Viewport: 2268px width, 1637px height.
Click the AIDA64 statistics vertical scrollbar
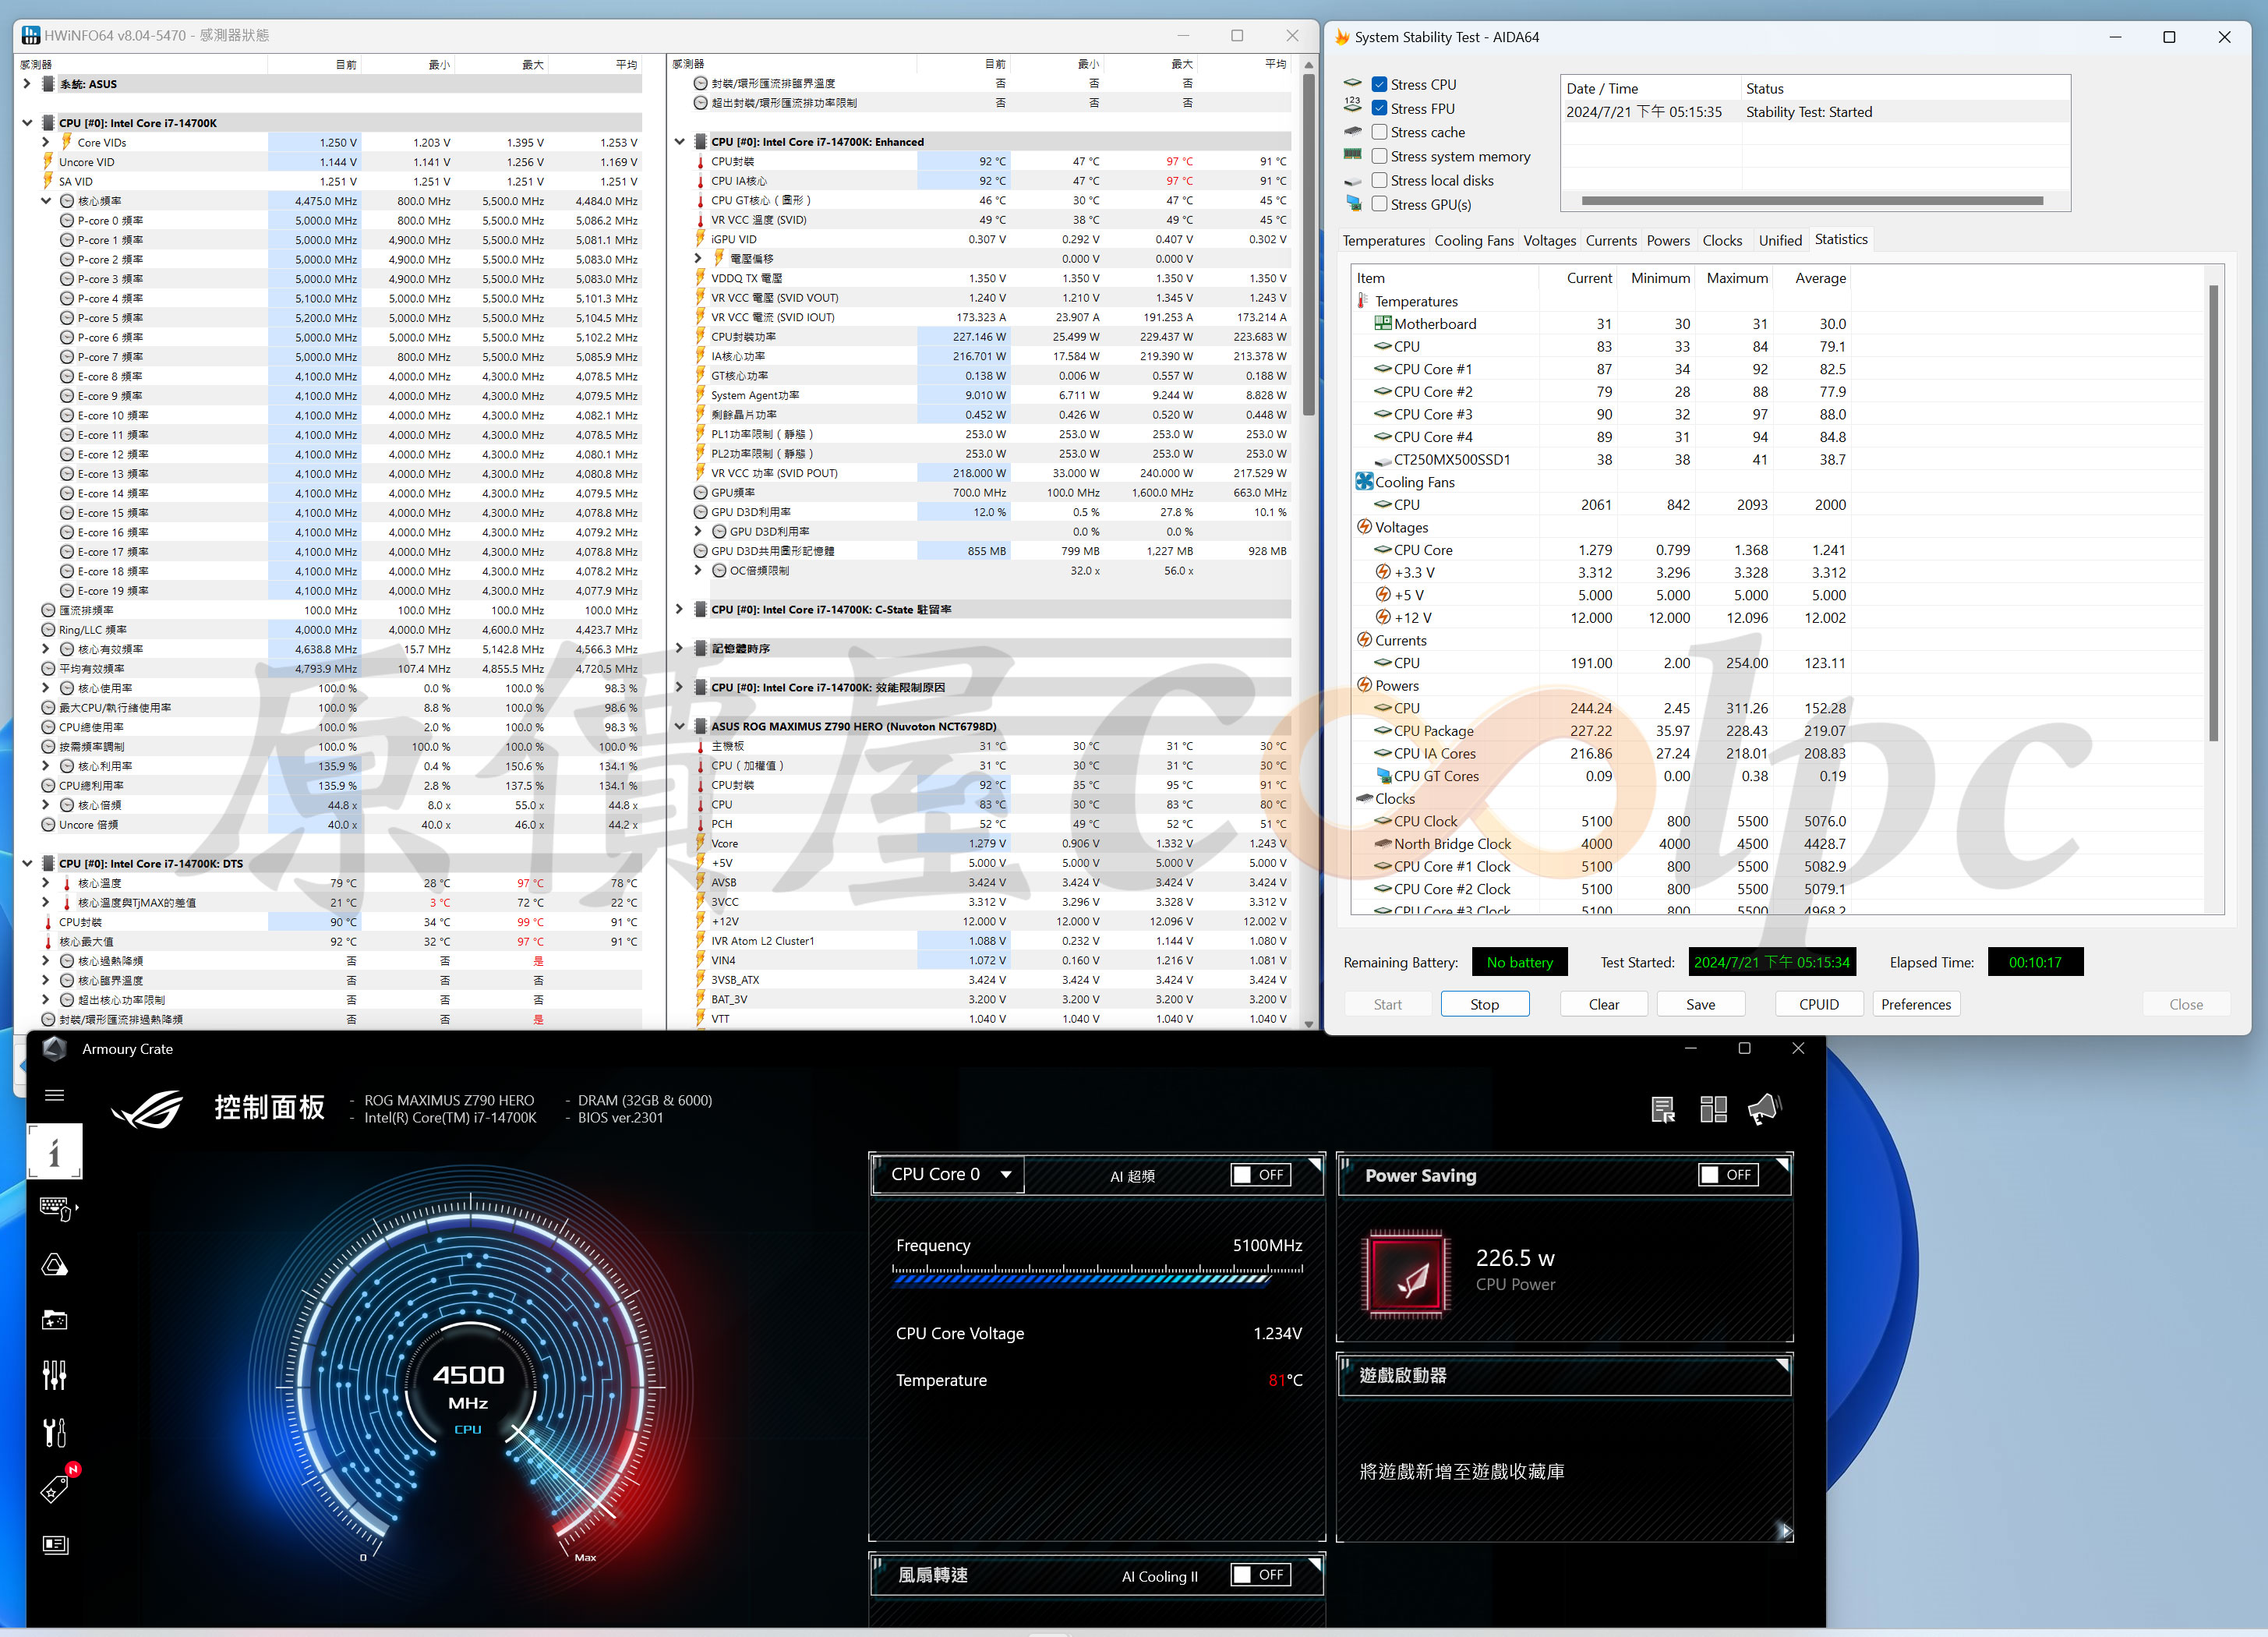2213,512
